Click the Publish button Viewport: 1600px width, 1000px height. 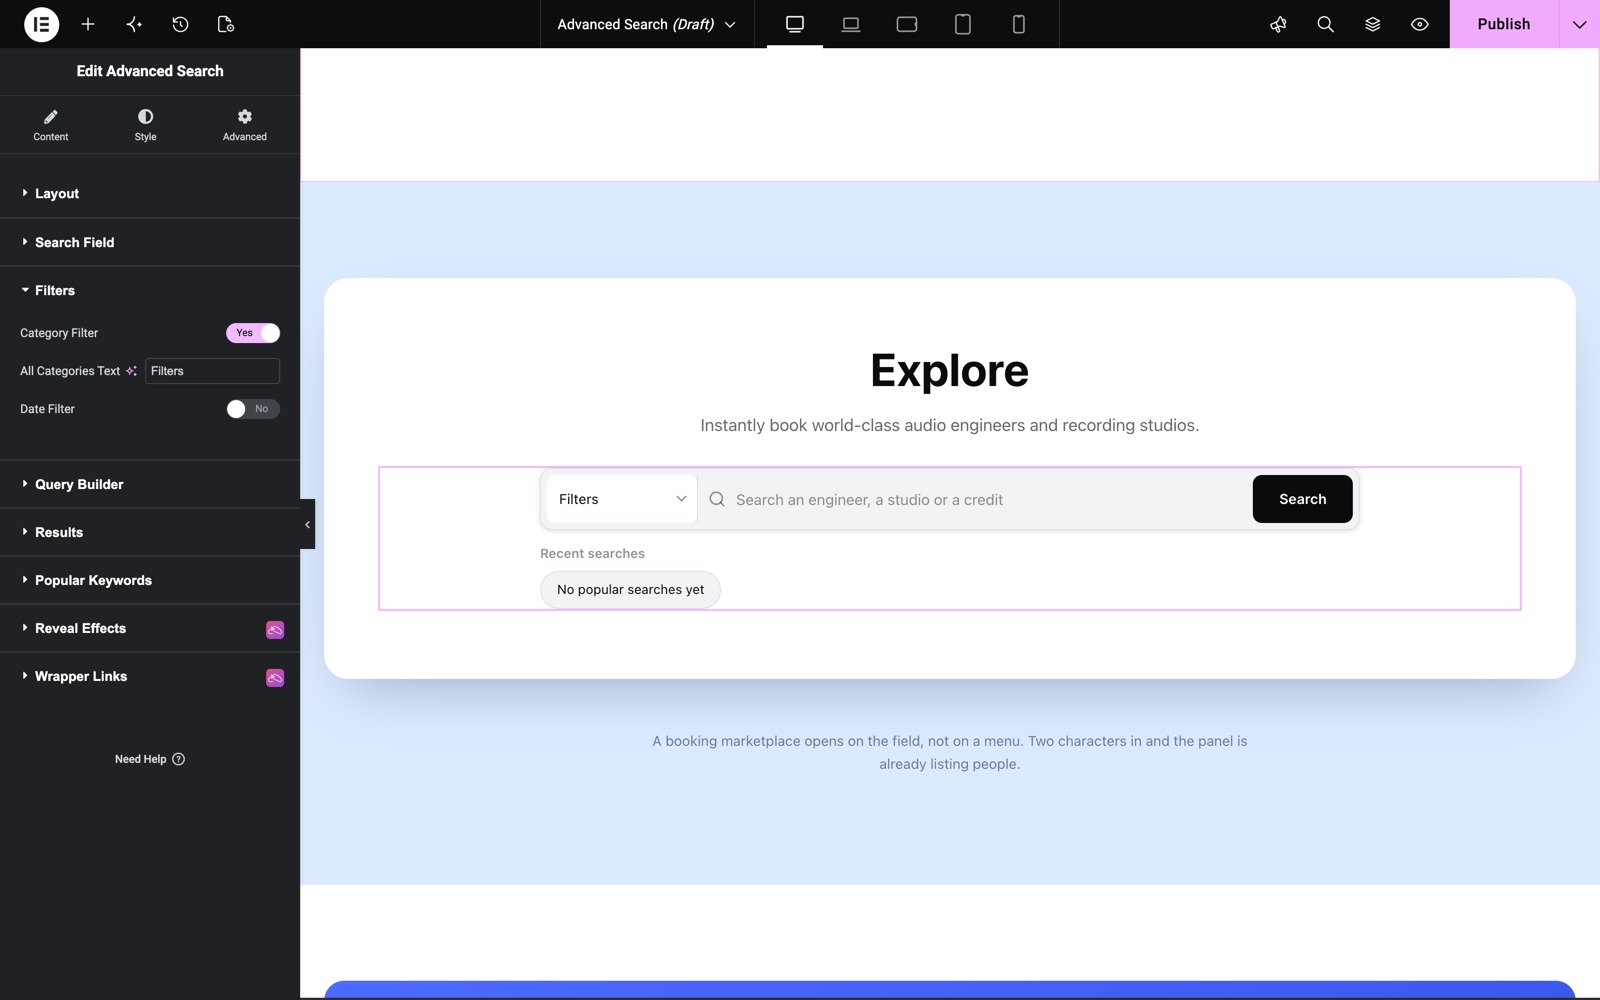tap(1504, 24)
